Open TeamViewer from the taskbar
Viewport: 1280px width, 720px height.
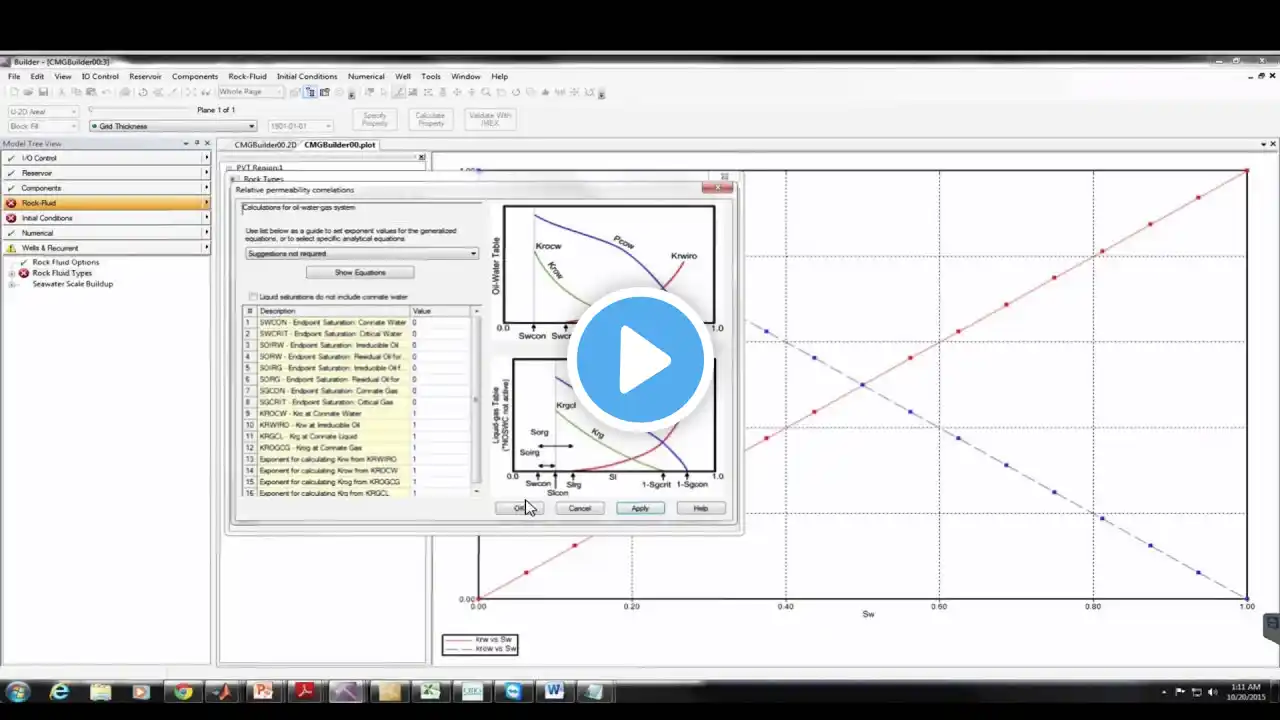coord(513,691)
